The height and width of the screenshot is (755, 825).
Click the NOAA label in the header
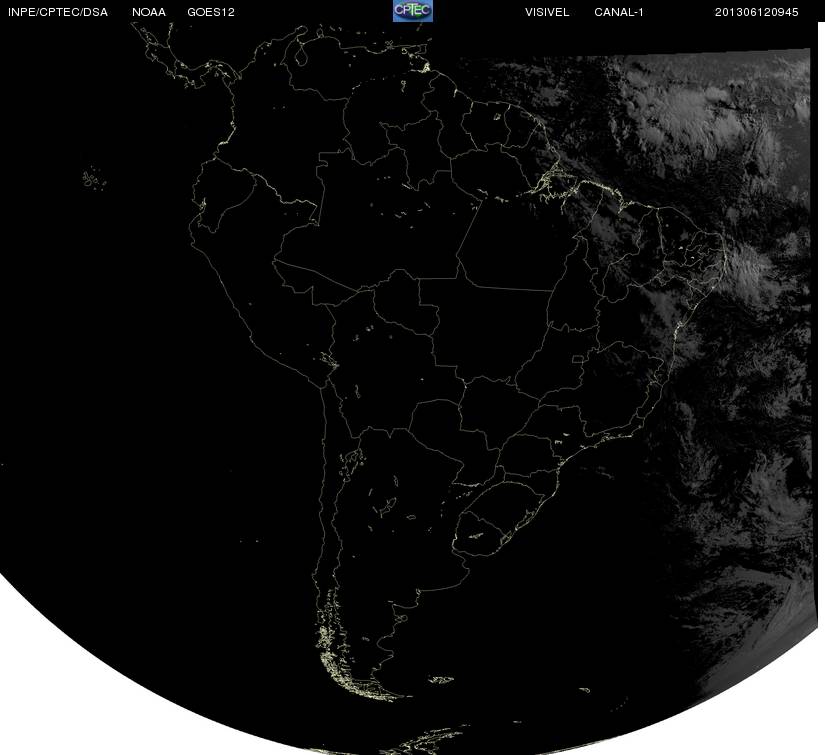(149, 12)
